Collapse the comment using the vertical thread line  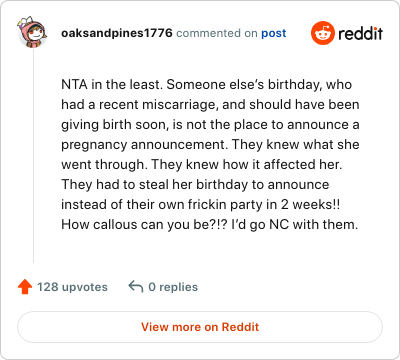(33, 156)
